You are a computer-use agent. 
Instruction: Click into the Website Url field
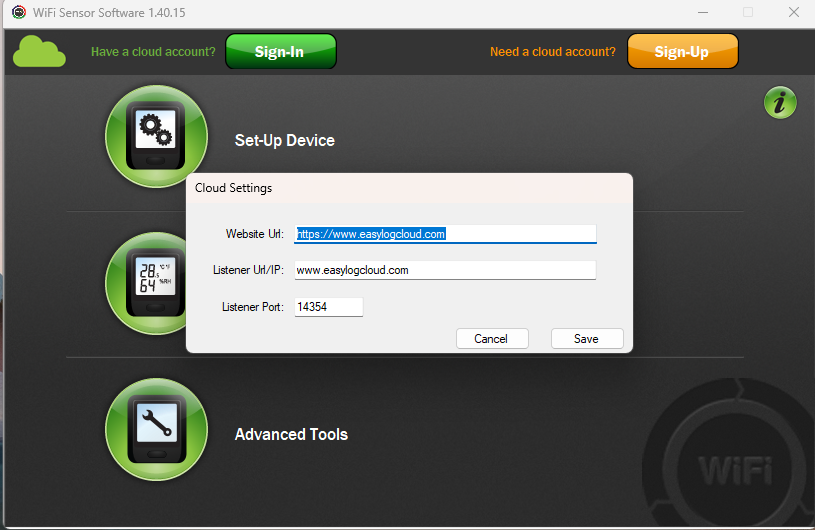click(445, 234)
